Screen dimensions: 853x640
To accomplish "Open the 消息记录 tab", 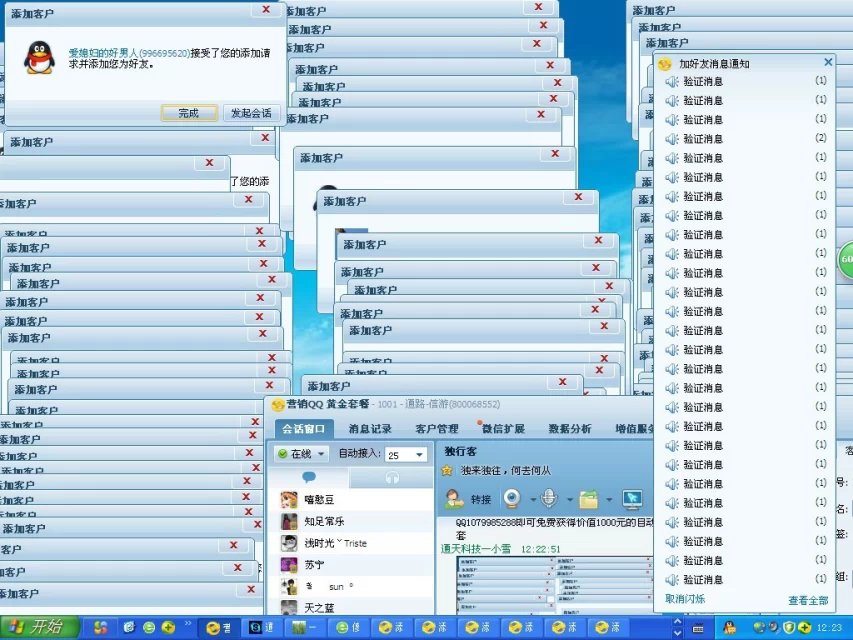I will pos(370,429).
